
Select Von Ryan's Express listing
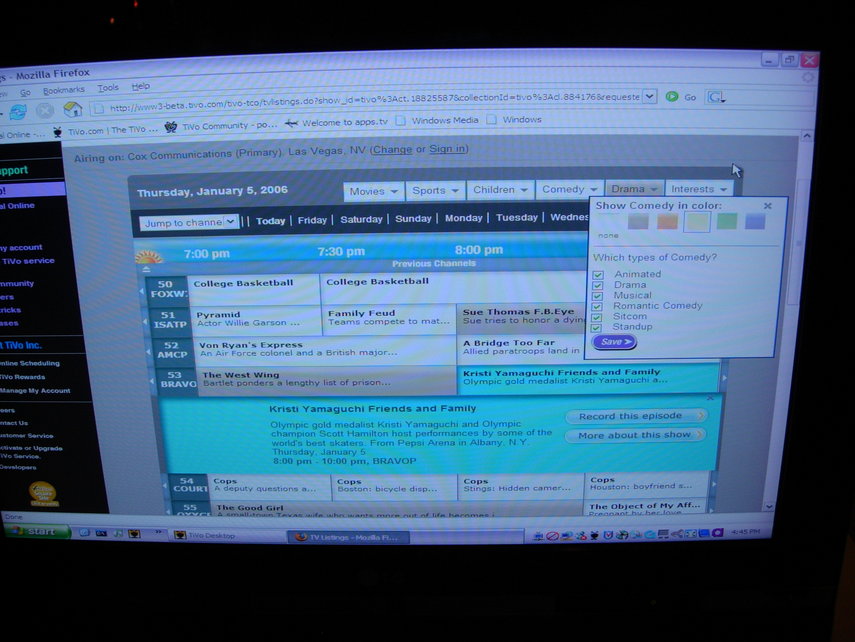[324, 350]
